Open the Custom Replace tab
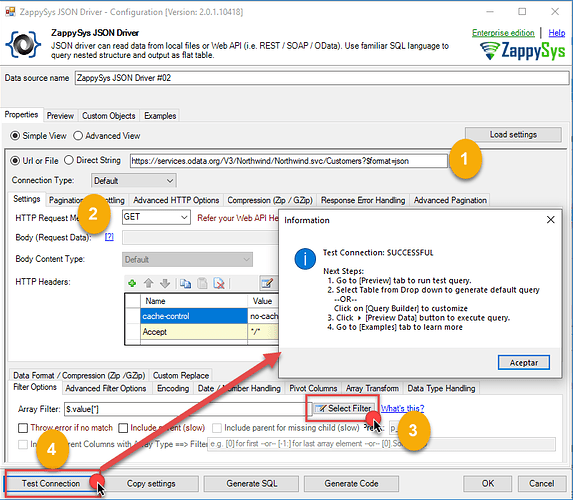The image size is (573, 500). click(x=181, y=375)
